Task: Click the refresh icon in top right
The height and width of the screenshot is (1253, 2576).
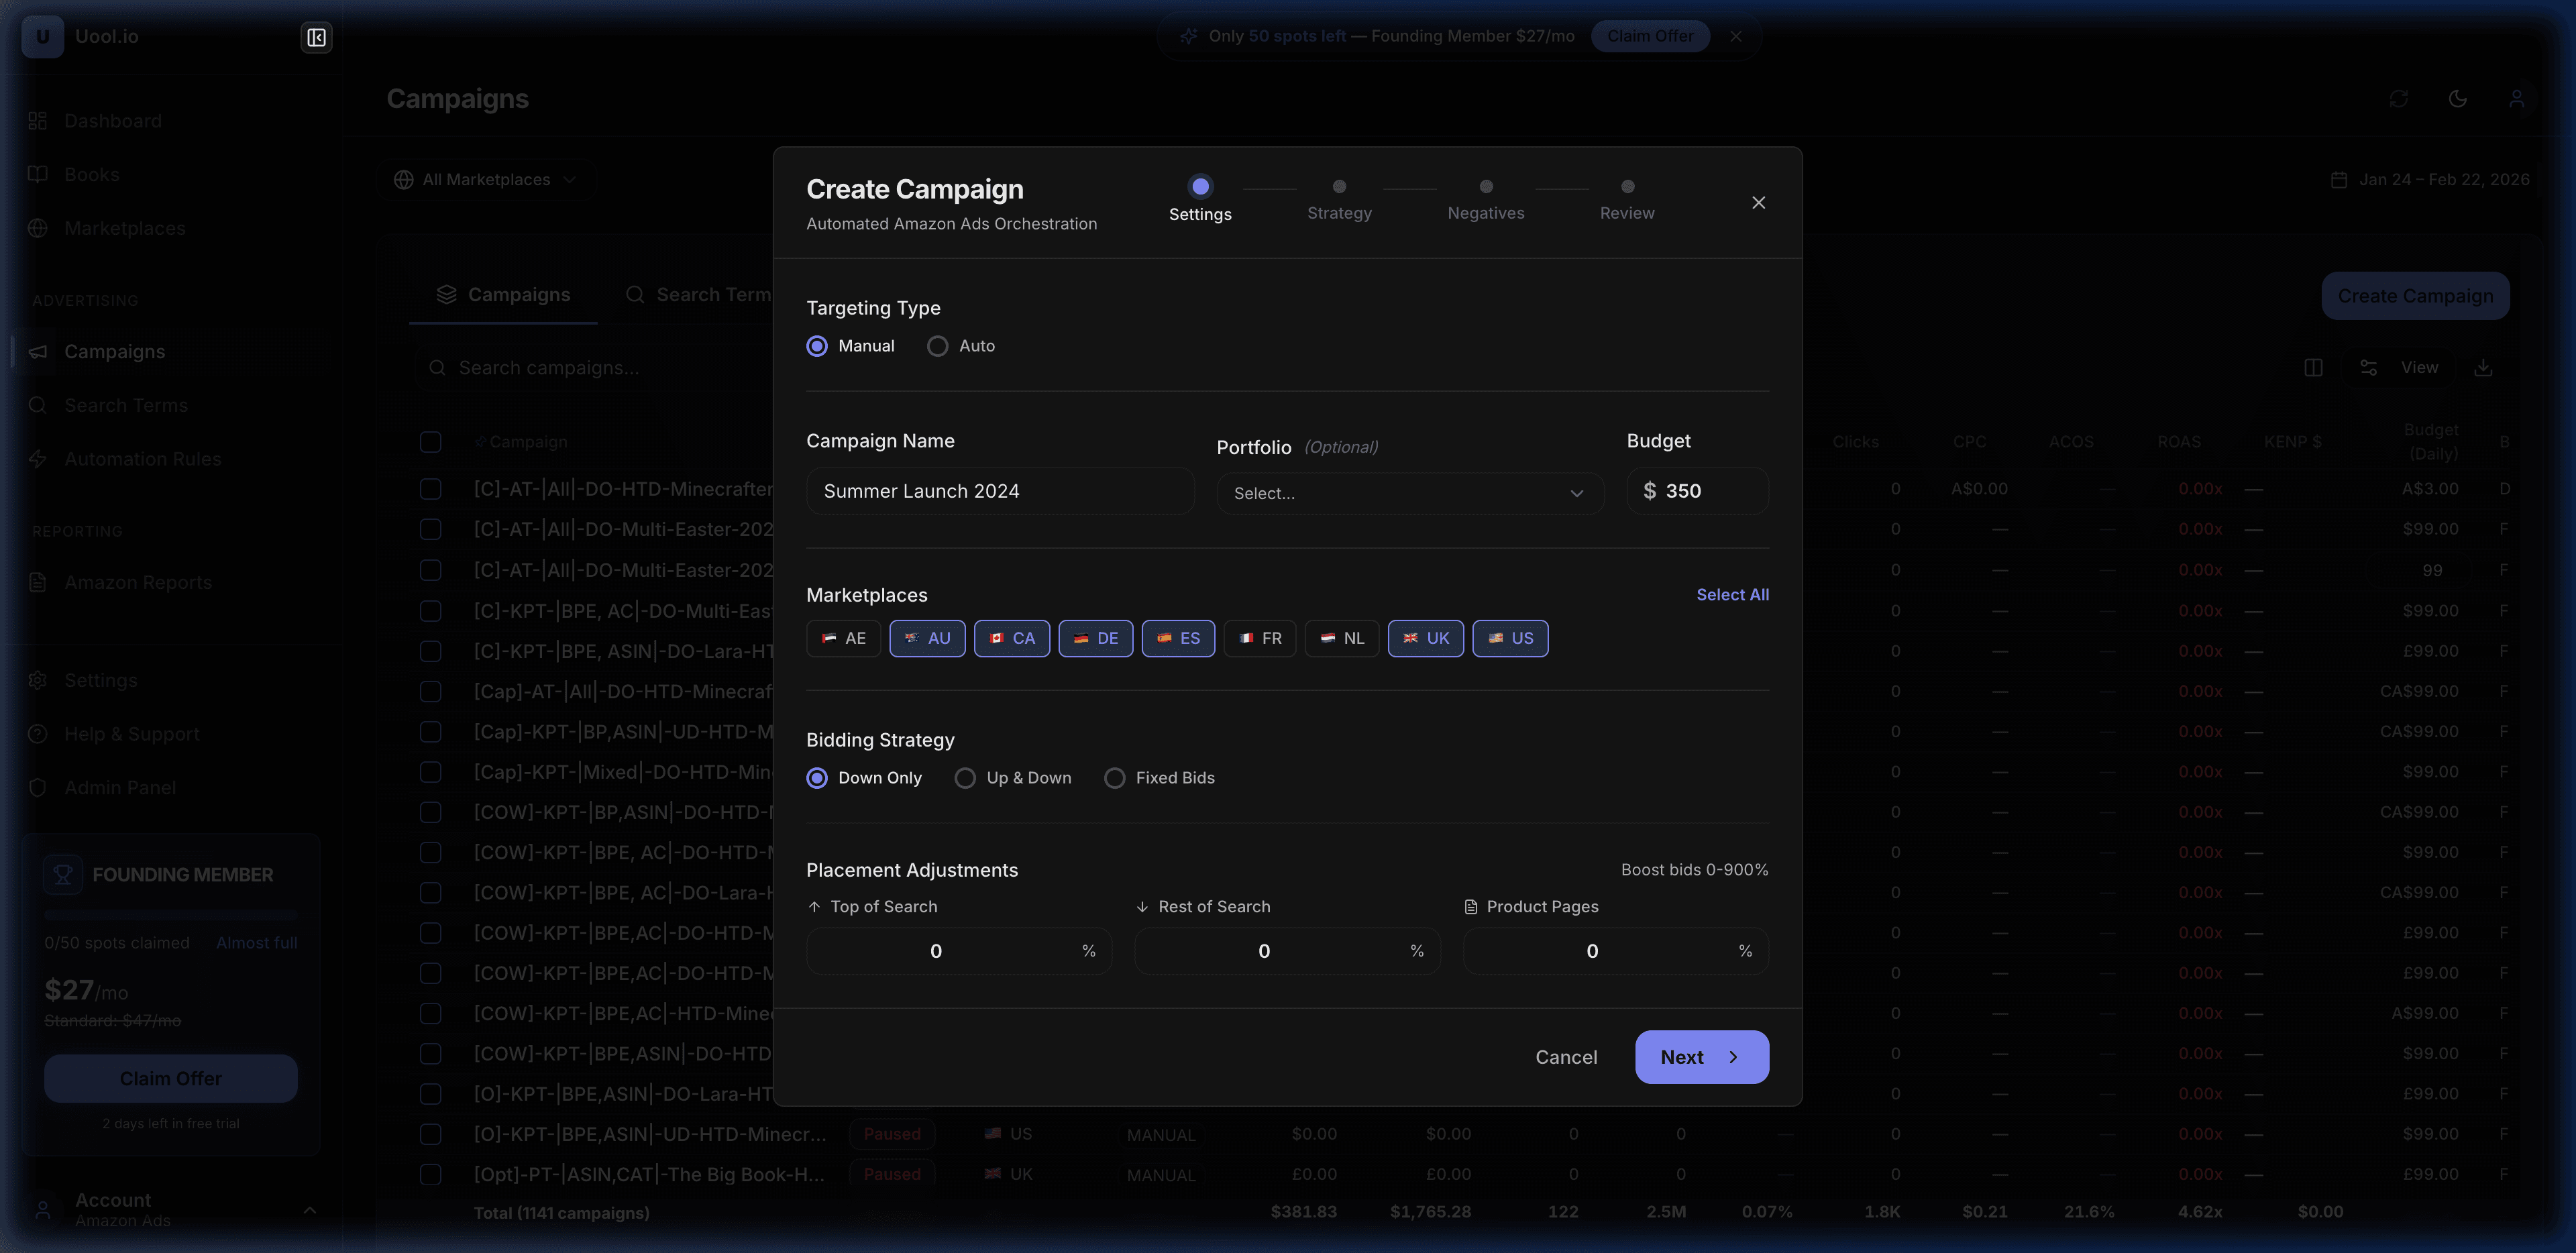Action: tap(2399, 98)
